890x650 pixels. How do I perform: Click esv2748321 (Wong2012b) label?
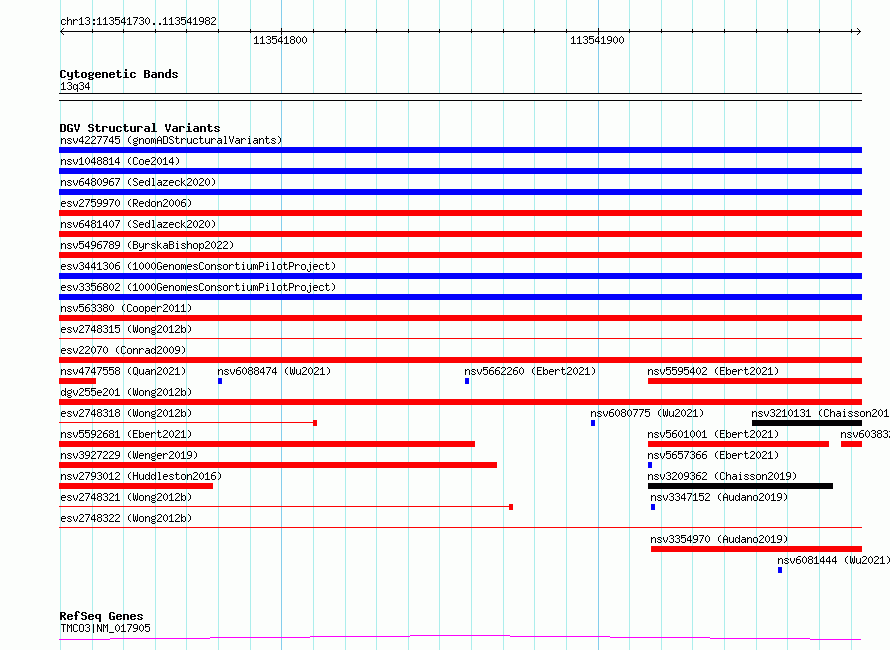tap(126, 497)
